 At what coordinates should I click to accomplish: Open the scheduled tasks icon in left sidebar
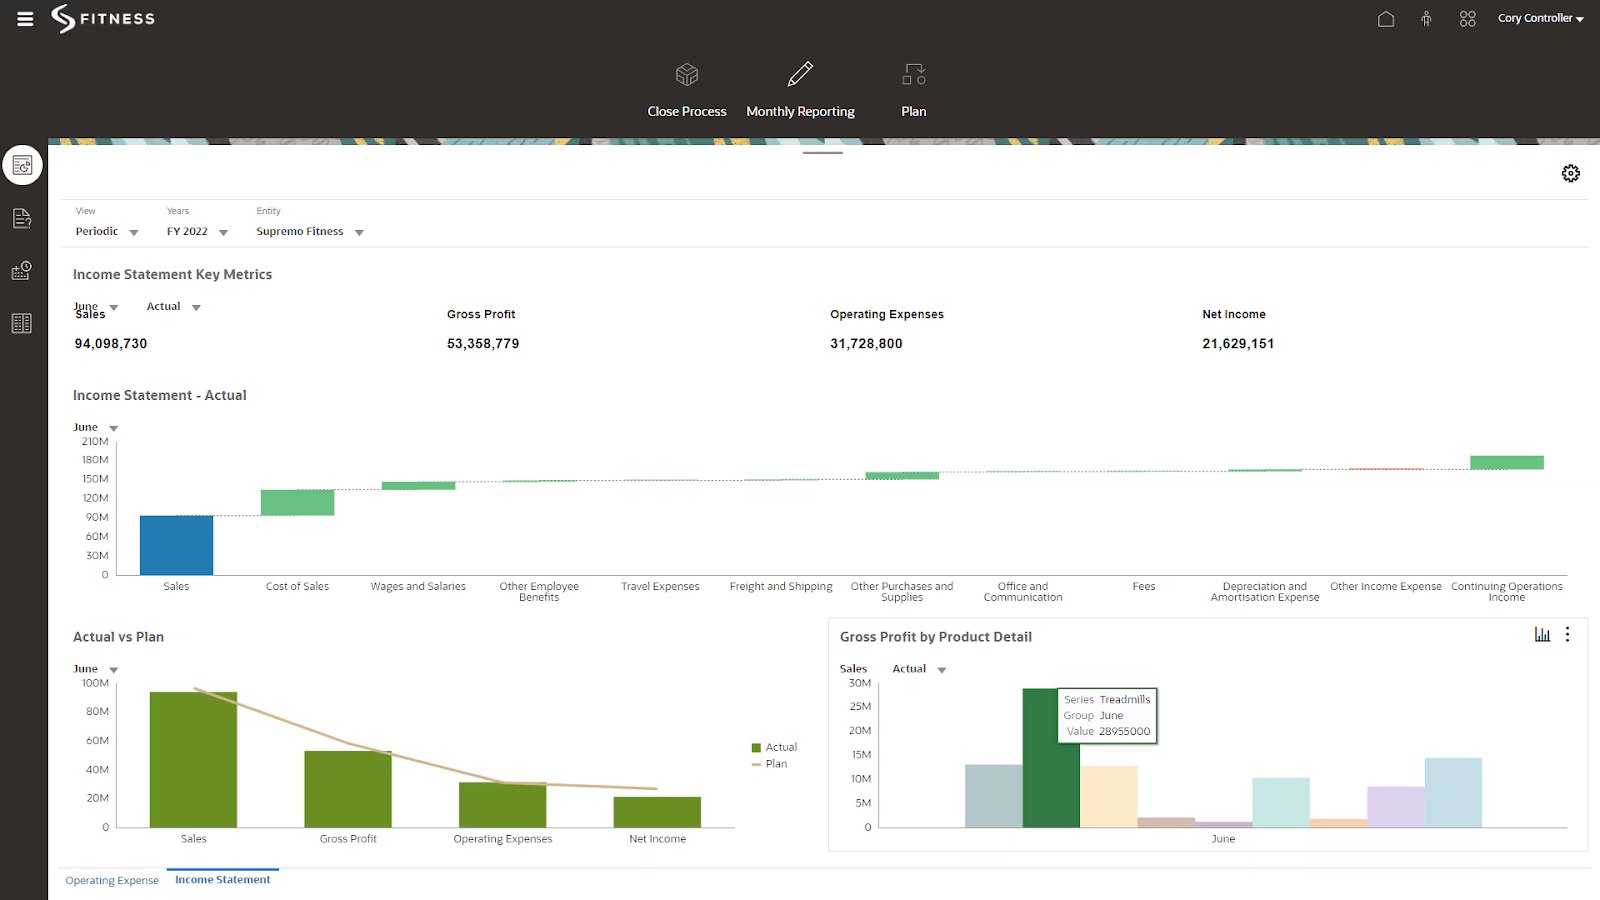coord(22,270)
